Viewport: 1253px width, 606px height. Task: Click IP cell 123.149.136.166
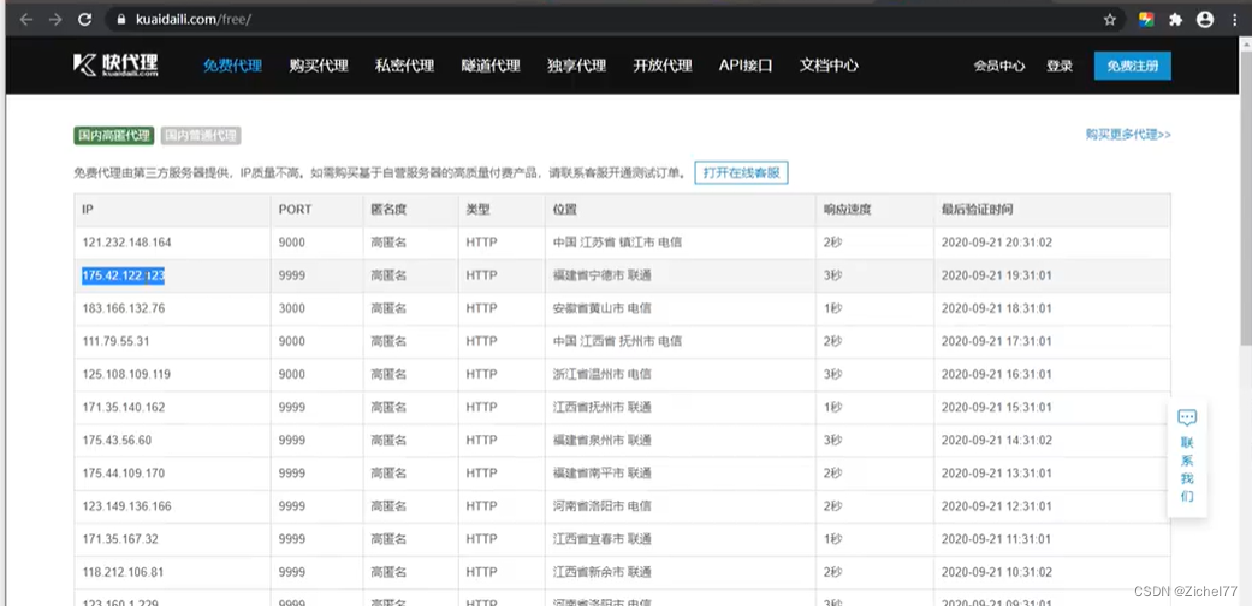127,507
